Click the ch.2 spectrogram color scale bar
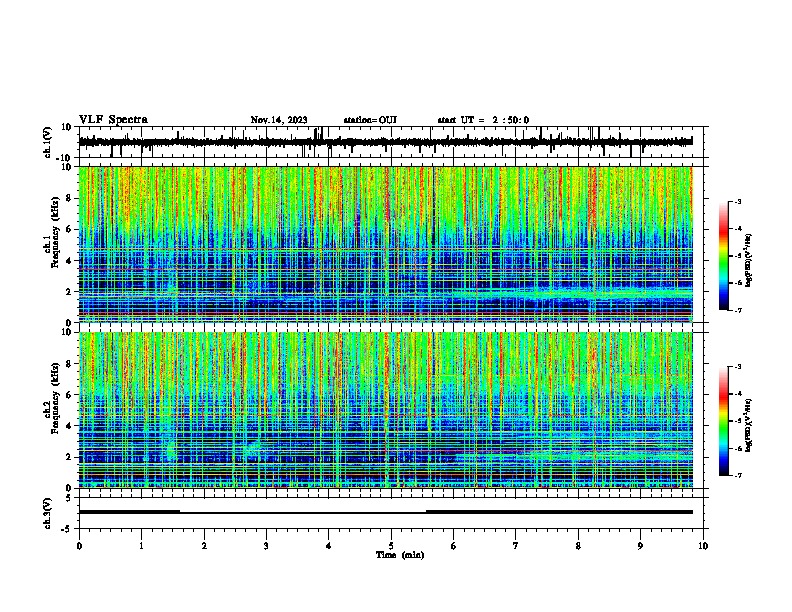Screen dimensions: 792x612 [x=723, y=421]
